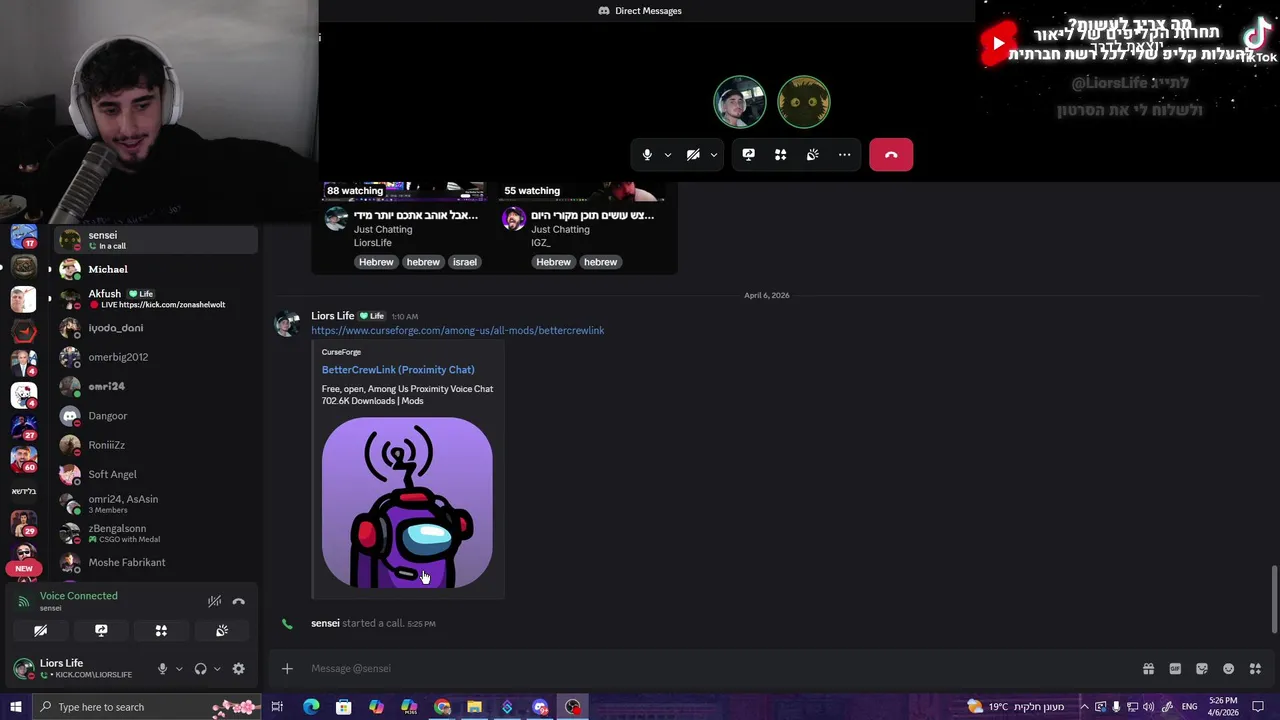Image resolution: width=1280 pixels, height=720 pixels.
Task: Open the 88 watching LiorsLife stream card
Action: pyautogui.click(x=404, y=225)
